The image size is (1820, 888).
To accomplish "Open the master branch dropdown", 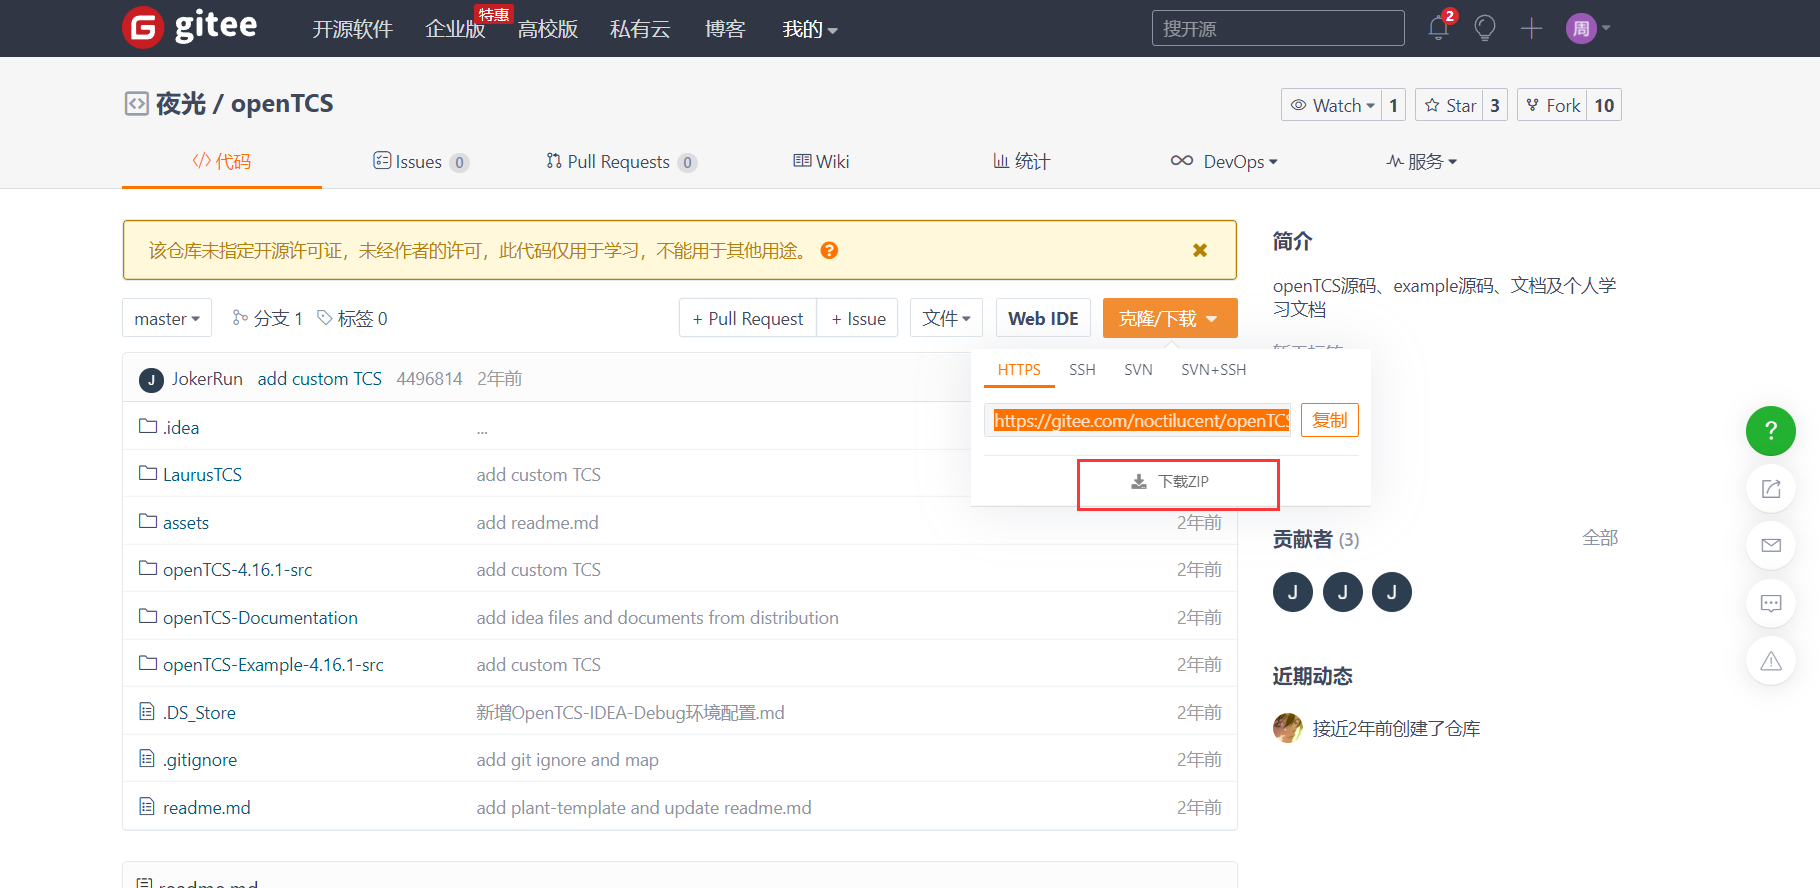I will pos(167,318).
